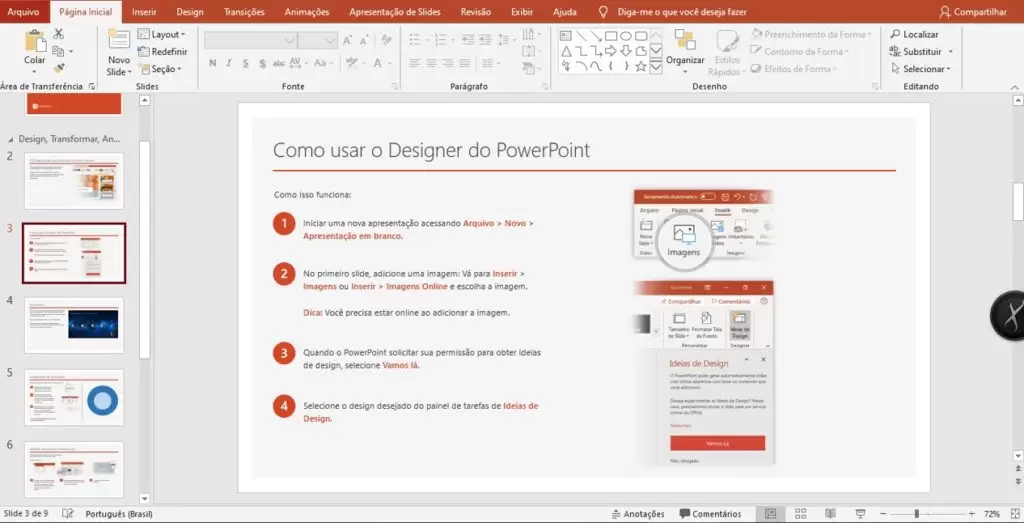Select the star shape in gallery
Viewport: 1024px width, 523px height.
641,67
